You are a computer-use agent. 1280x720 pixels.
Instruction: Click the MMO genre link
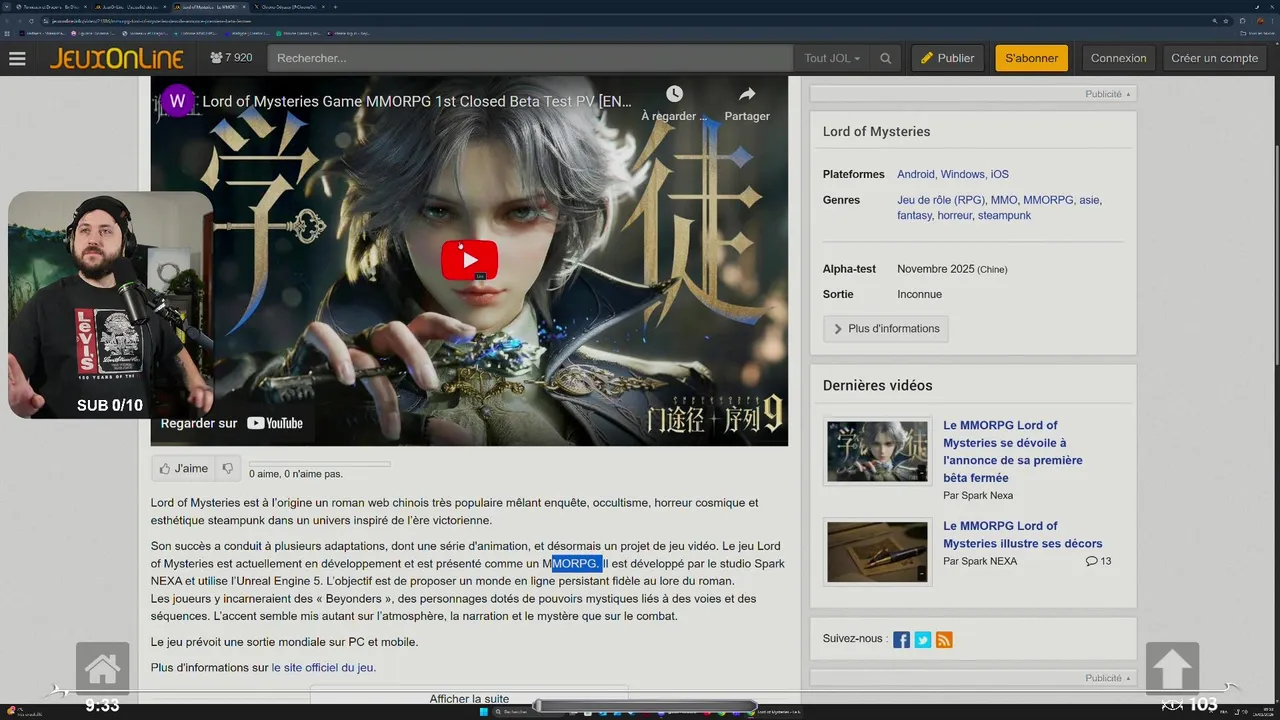click(x=1004, y=200)
